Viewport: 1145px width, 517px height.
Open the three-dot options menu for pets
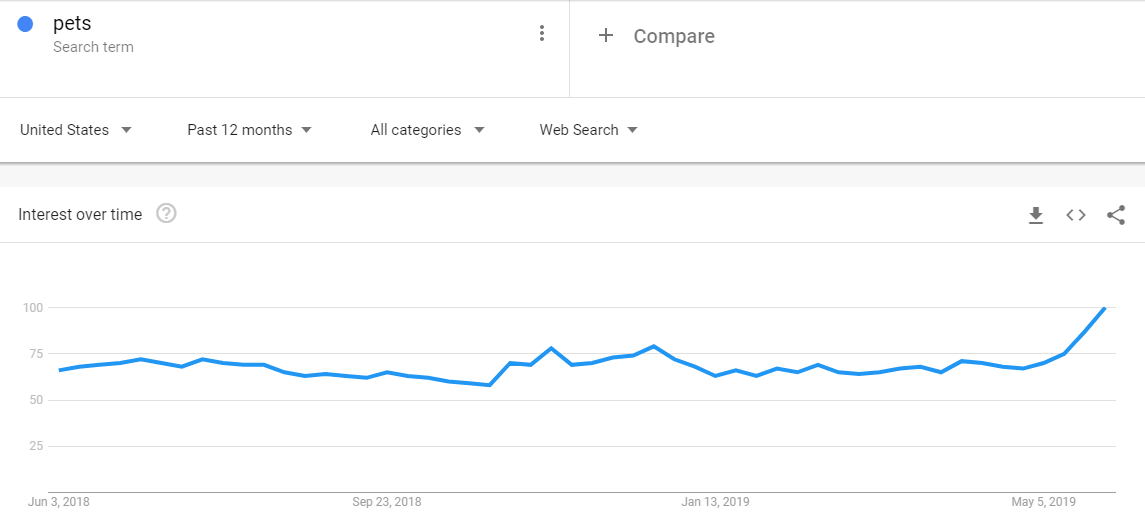(541, 33)
